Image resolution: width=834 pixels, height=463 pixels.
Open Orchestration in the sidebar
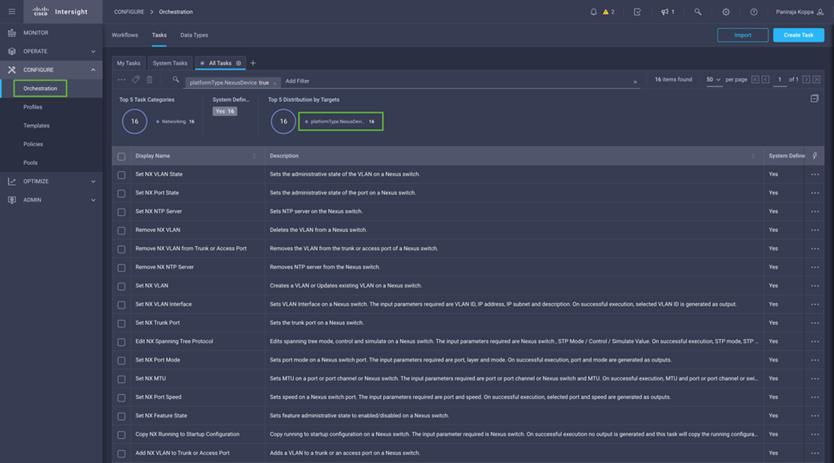point(40,88)
